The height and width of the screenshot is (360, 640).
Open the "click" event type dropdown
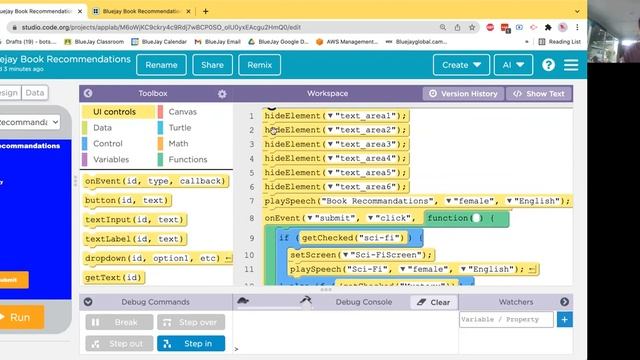point(371,218)
